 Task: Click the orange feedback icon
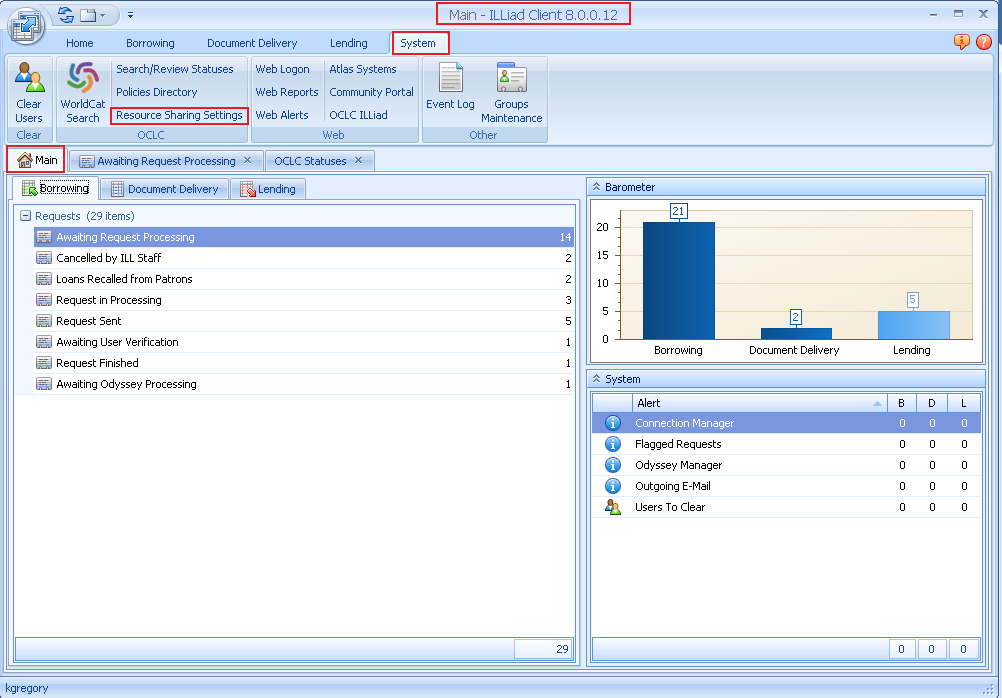(961, 42)
